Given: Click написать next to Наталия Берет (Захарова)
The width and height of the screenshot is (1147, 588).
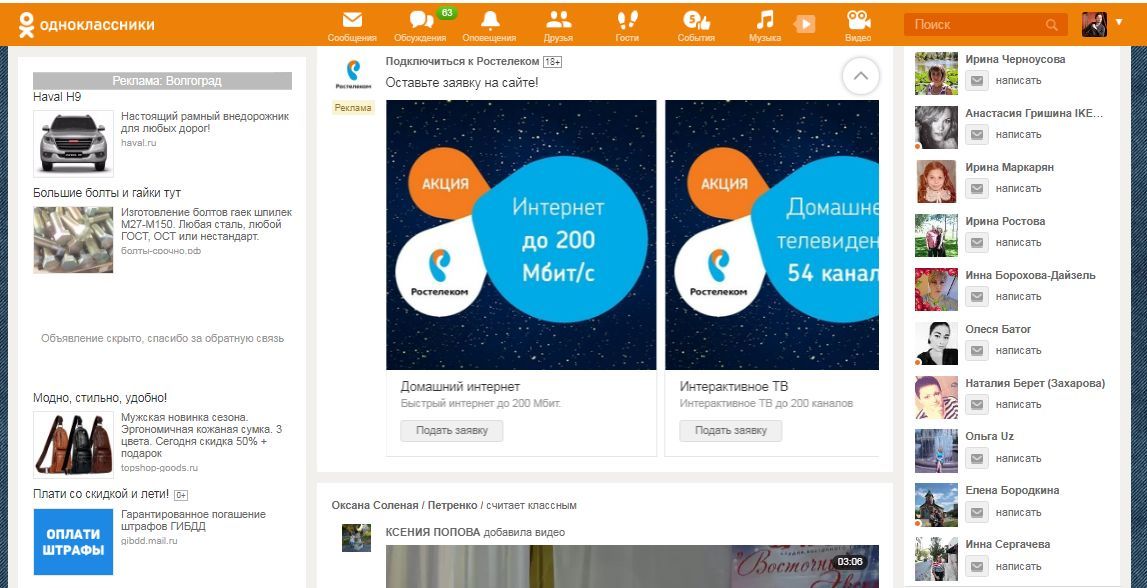Looking at the screenshot, I should pos(1018,404).
